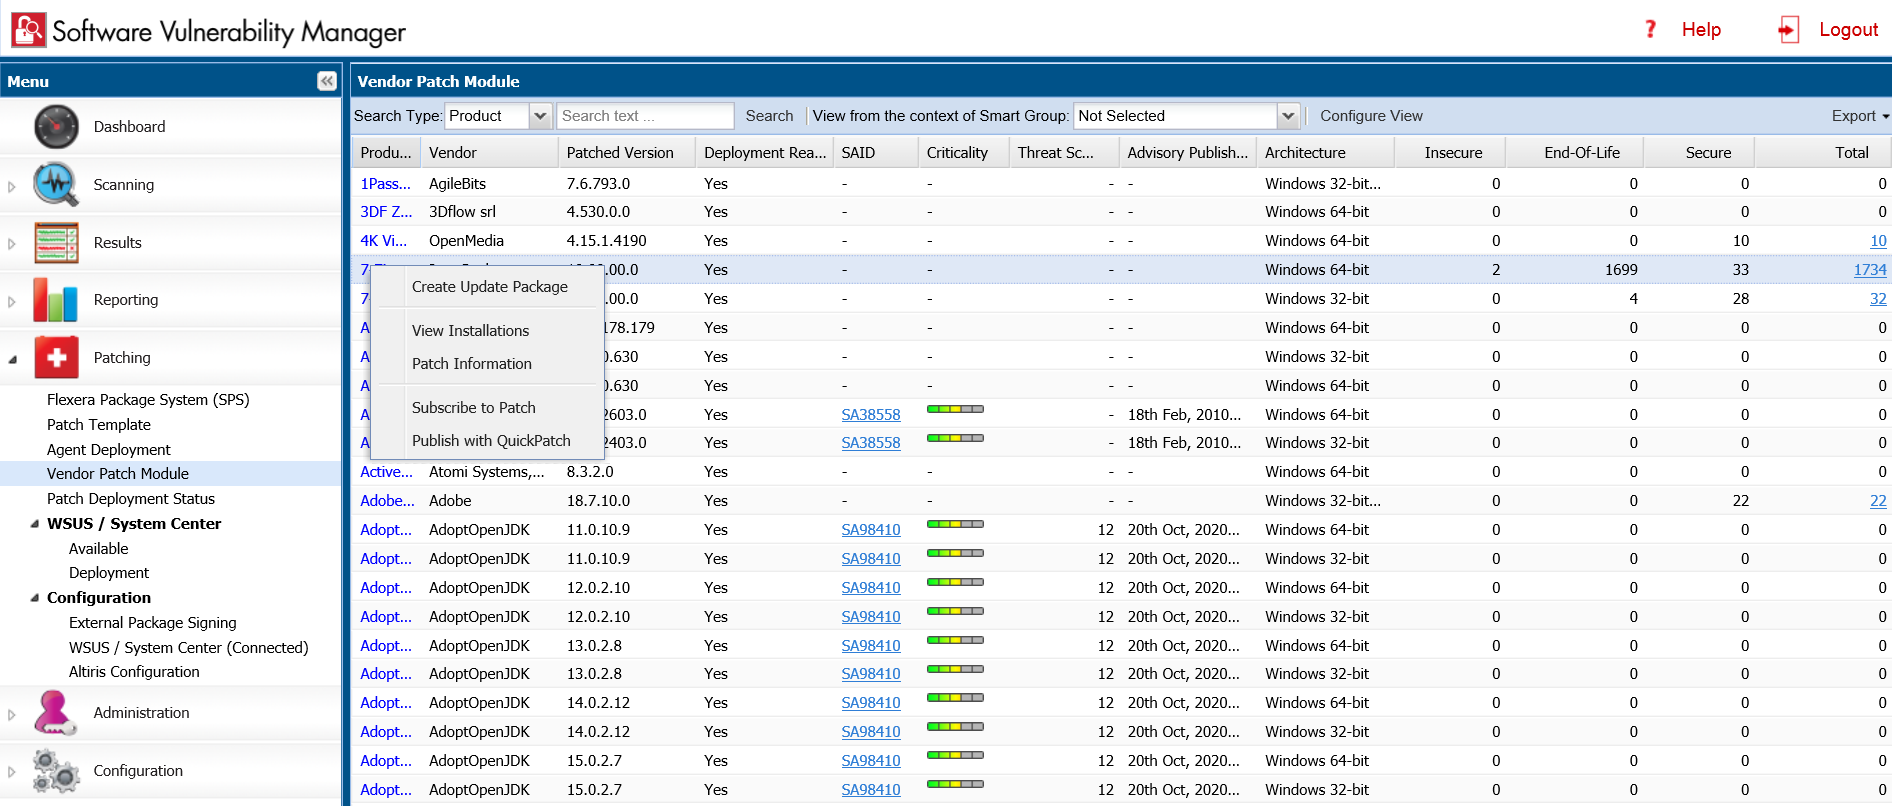Click the red Help question mark icon
The width and height of the screenshot is (1892, 806).
(1651, 30)
